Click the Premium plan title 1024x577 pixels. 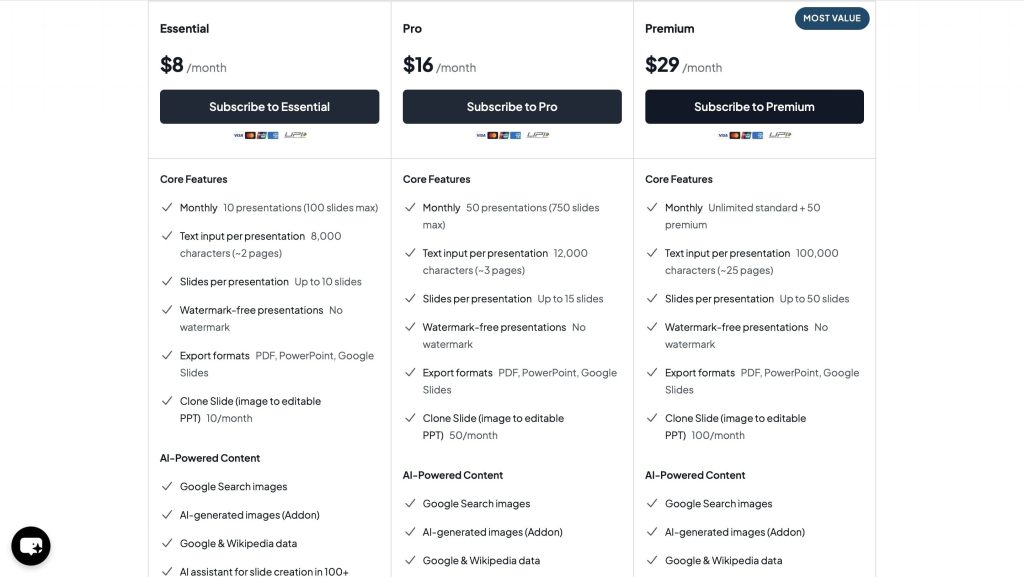[669, 29]
